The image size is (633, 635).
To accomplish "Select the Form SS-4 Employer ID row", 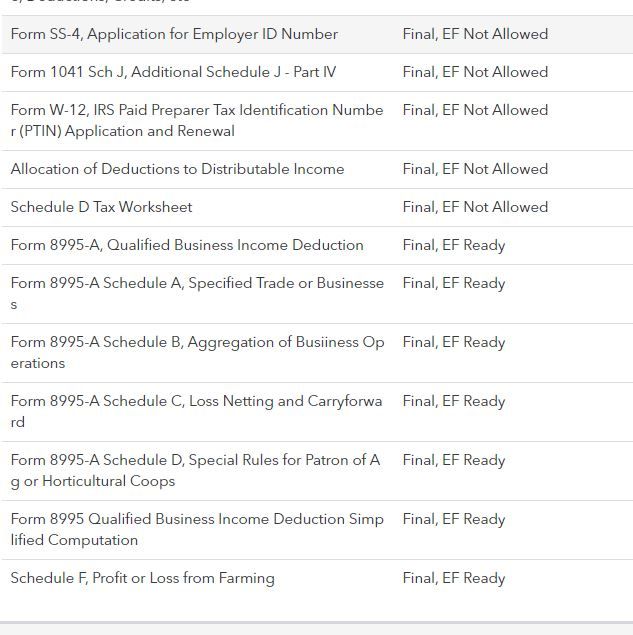I will point(317,34).
